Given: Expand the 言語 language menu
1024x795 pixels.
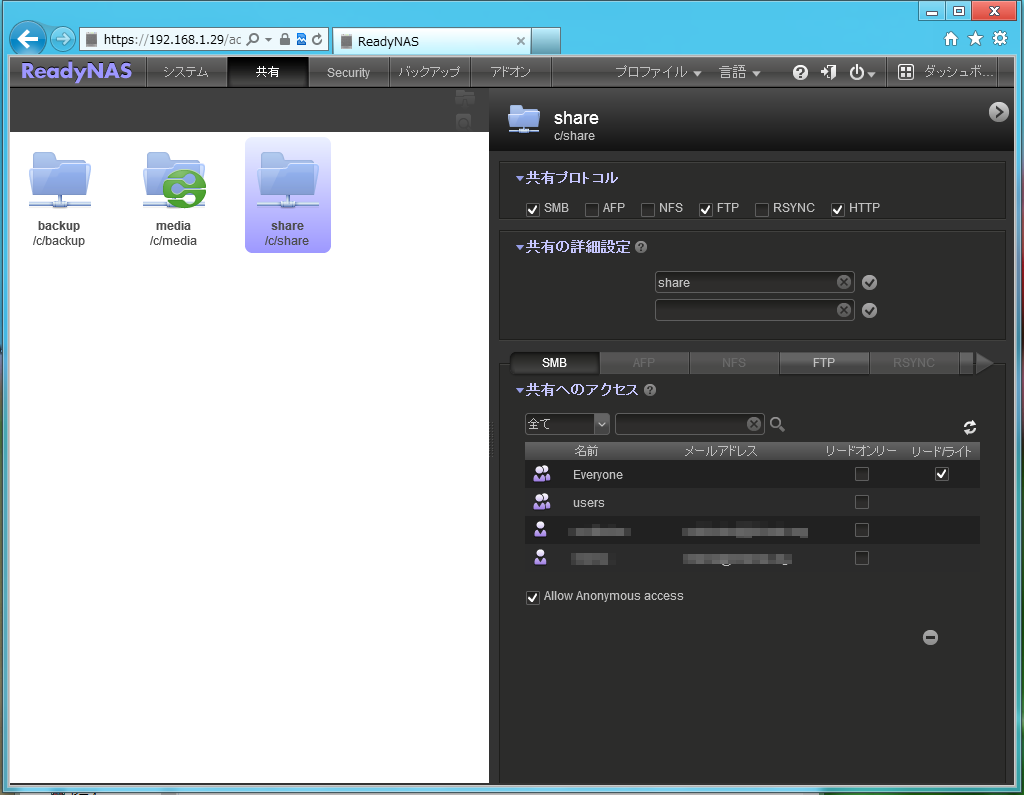Looking at the screenshot, I should coord(740,72).
